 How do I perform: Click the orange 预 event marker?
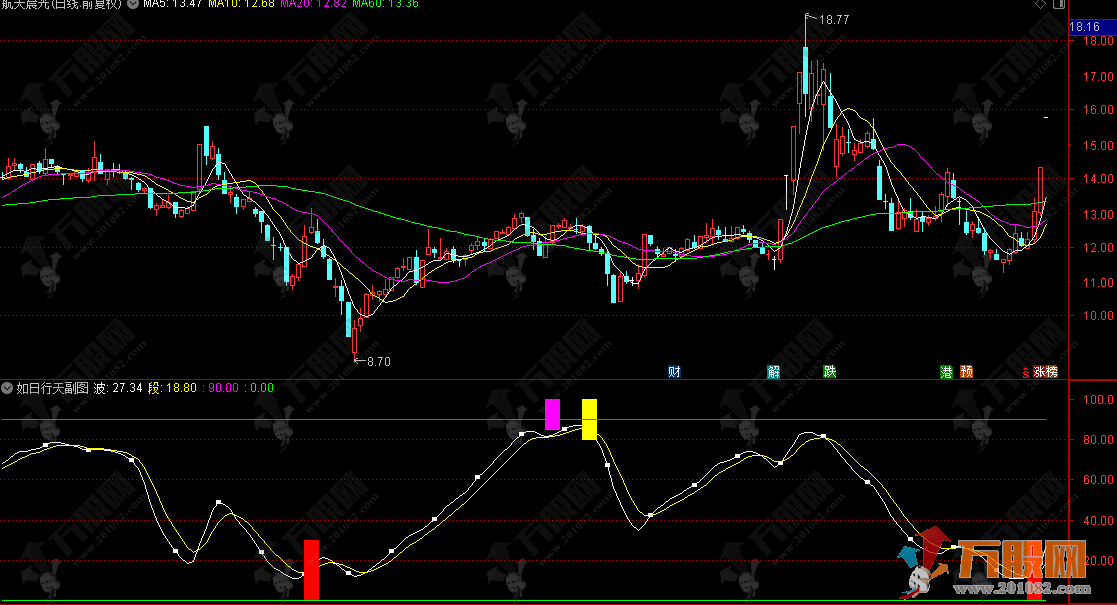pyautogui.click(x=967, y=371)
